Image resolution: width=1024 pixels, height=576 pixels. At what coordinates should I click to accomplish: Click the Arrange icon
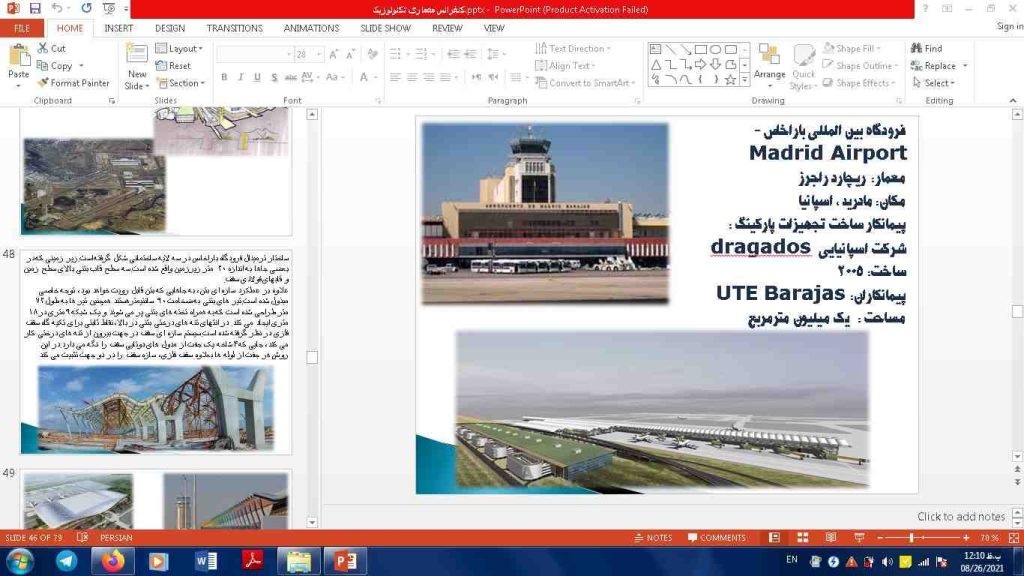point(769,64)
